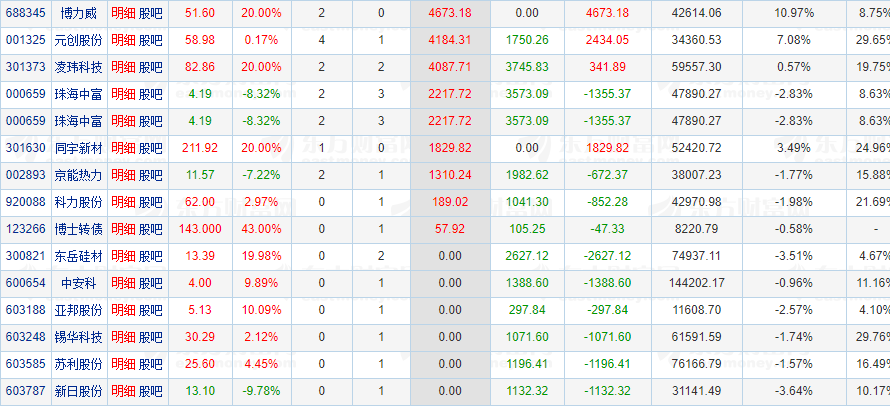Open 股吧 for 东岳硅材
The width and height of the screenshot is (890, 406).
tap(150, 256)
